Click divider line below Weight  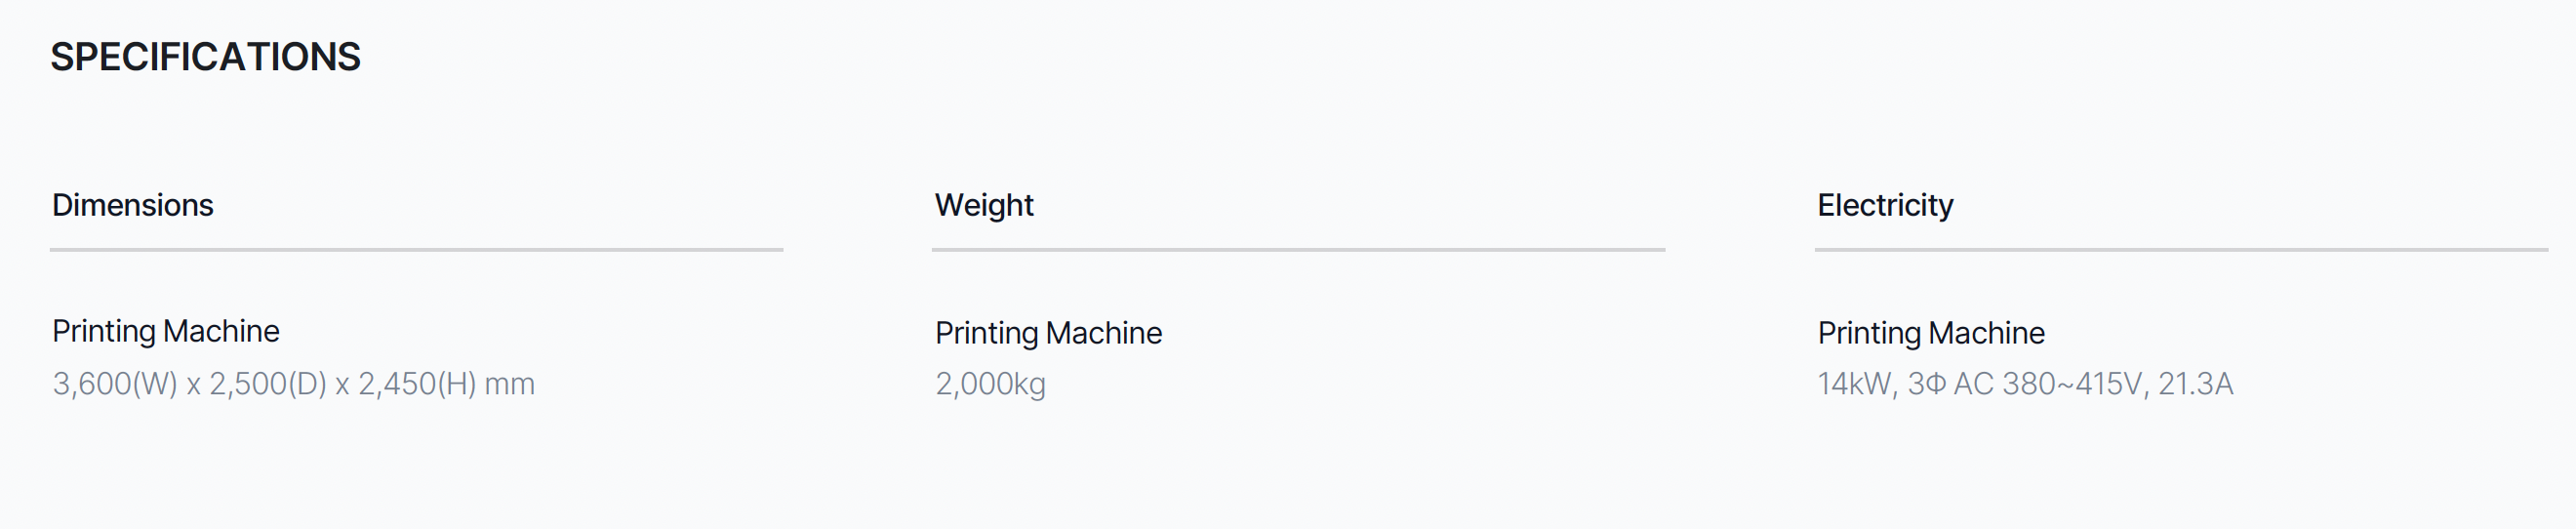[x=1298, y=250]
